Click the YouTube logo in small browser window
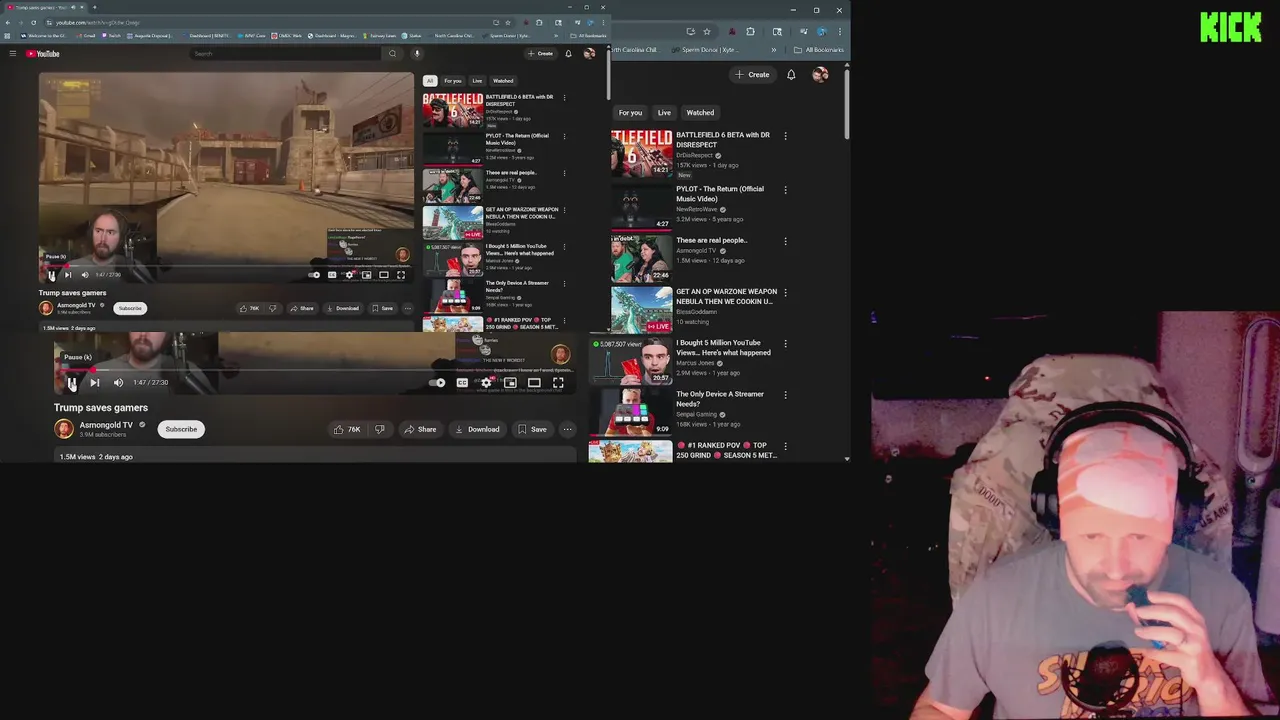 tap(43, 53)
